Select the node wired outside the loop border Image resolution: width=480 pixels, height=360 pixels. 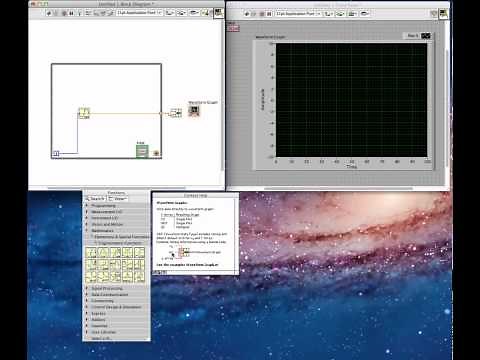coord(176,113)
